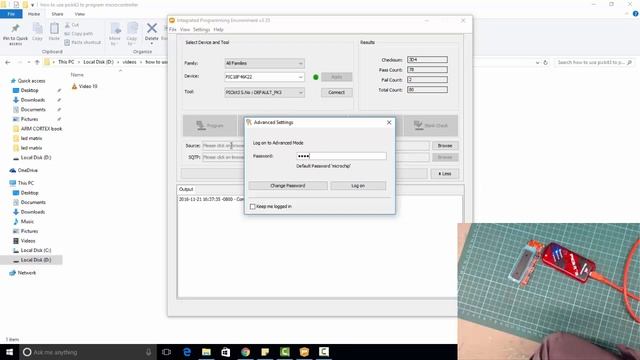Screen dimensions: 640x360
Task: Click the Blank Check button
Action: (x=431, y=125)
